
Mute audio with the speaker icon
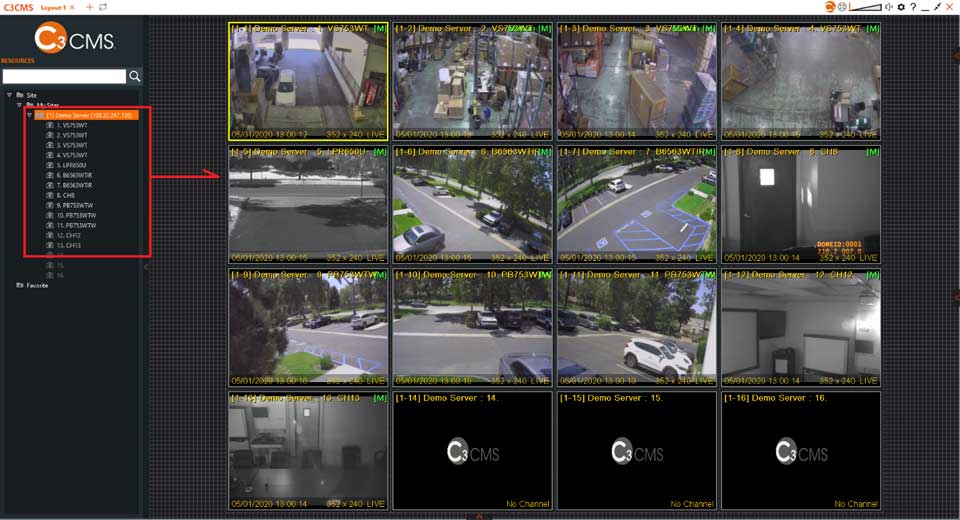click(888, 7)
